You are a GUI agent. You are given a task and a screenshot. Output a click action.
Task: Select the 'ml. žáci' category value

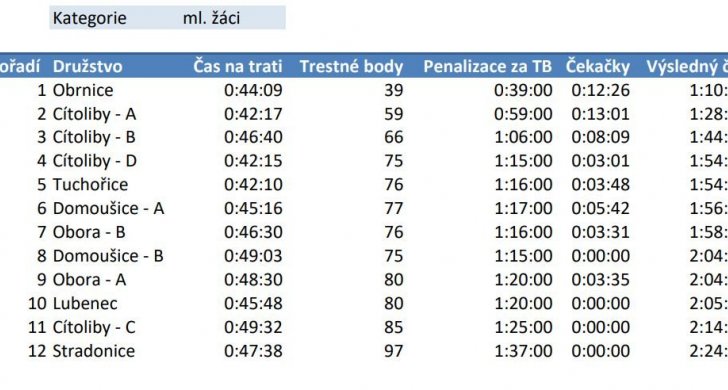pyautogui.click(x=211, y=18)
